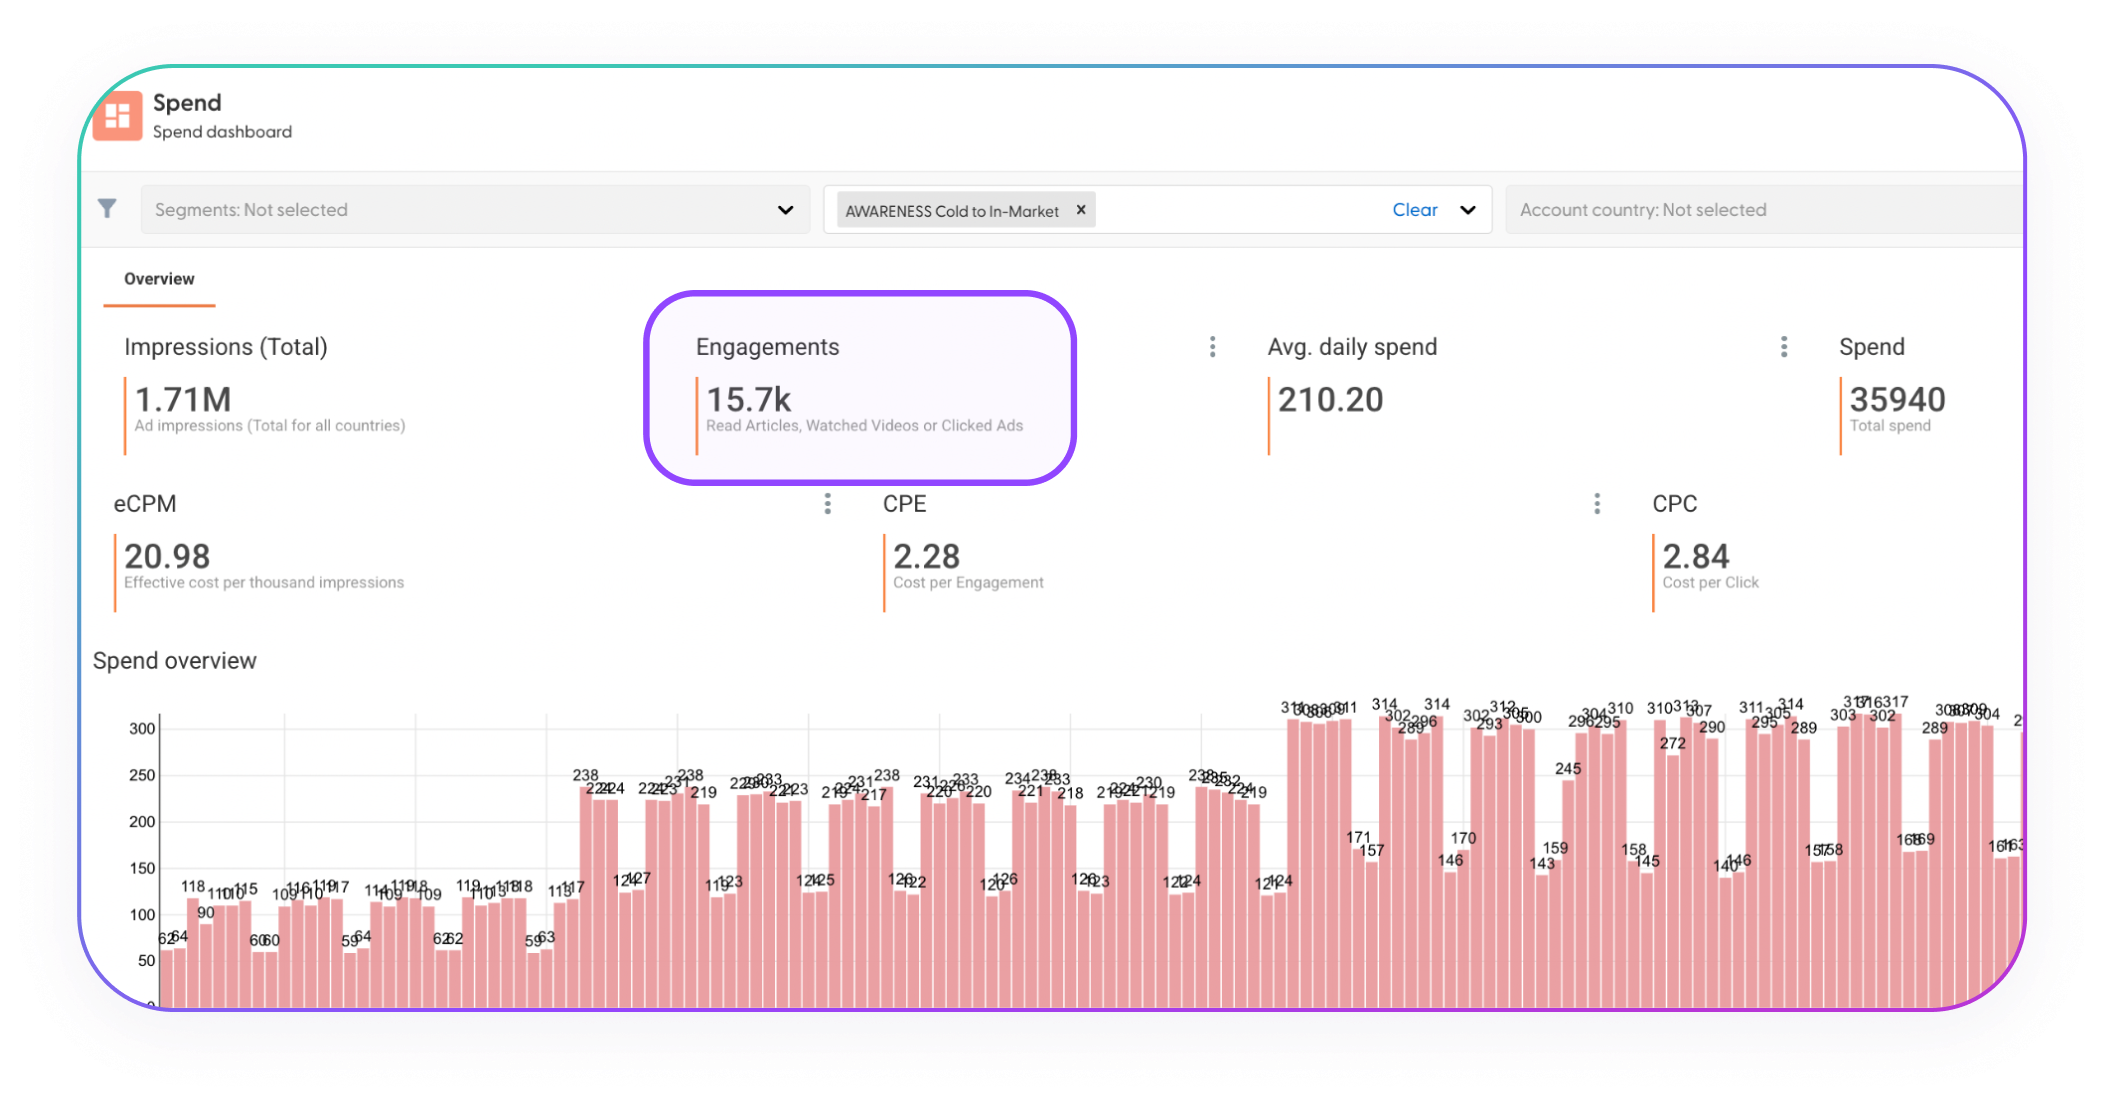Click Clear in the campaign filter
The width and height of the screenshot is (2106, 1106).
(1414, 210)
